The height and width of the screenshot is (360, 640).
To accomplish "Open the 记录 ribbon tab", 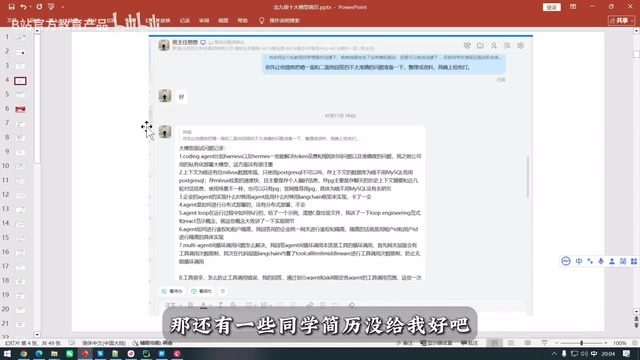I will pyautogui.click(x=185, y=20).
